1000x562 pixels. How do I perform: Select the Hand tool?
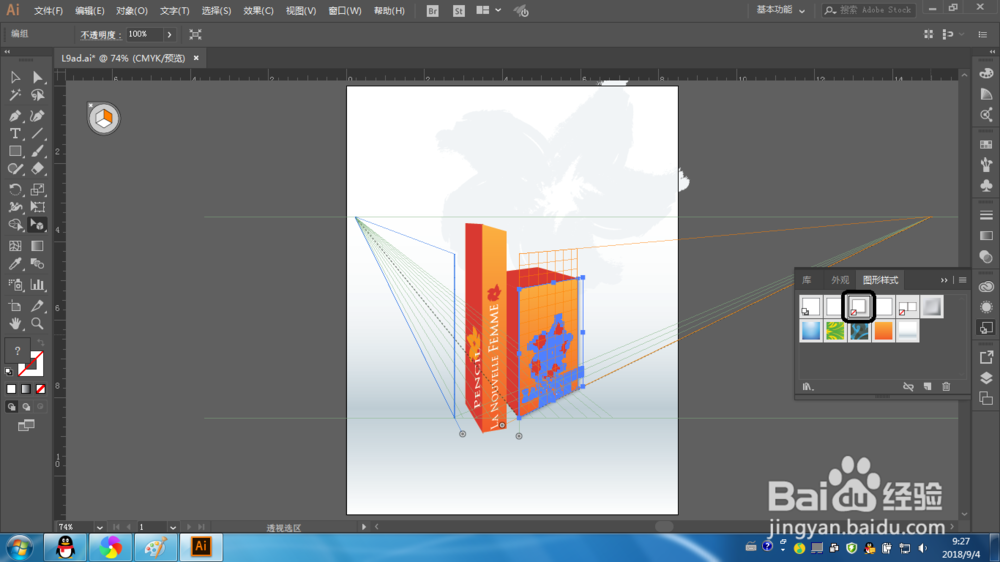click(15, 323)
